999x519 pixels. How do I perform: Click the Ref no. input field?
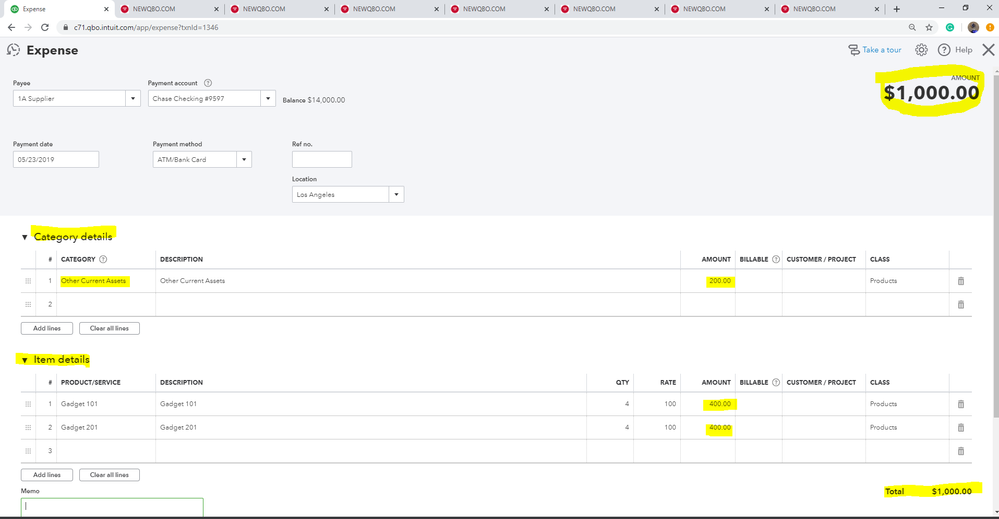(322, 159)
